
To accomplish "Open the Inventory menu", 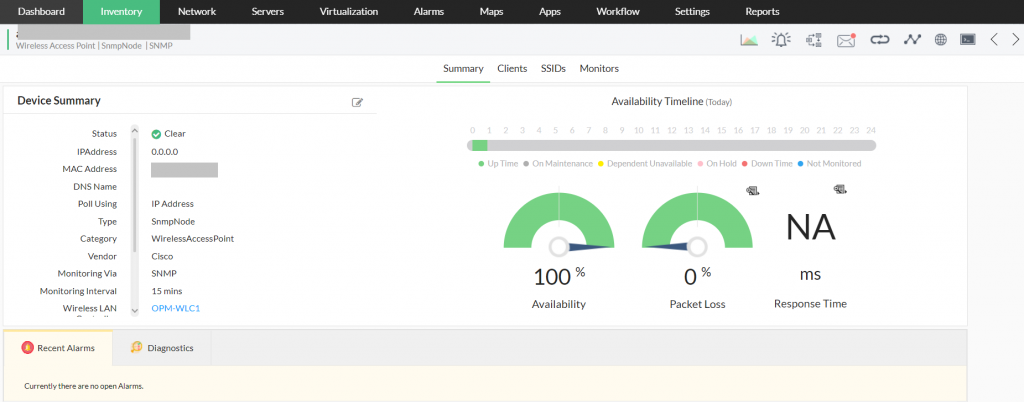I will point(122,12).
